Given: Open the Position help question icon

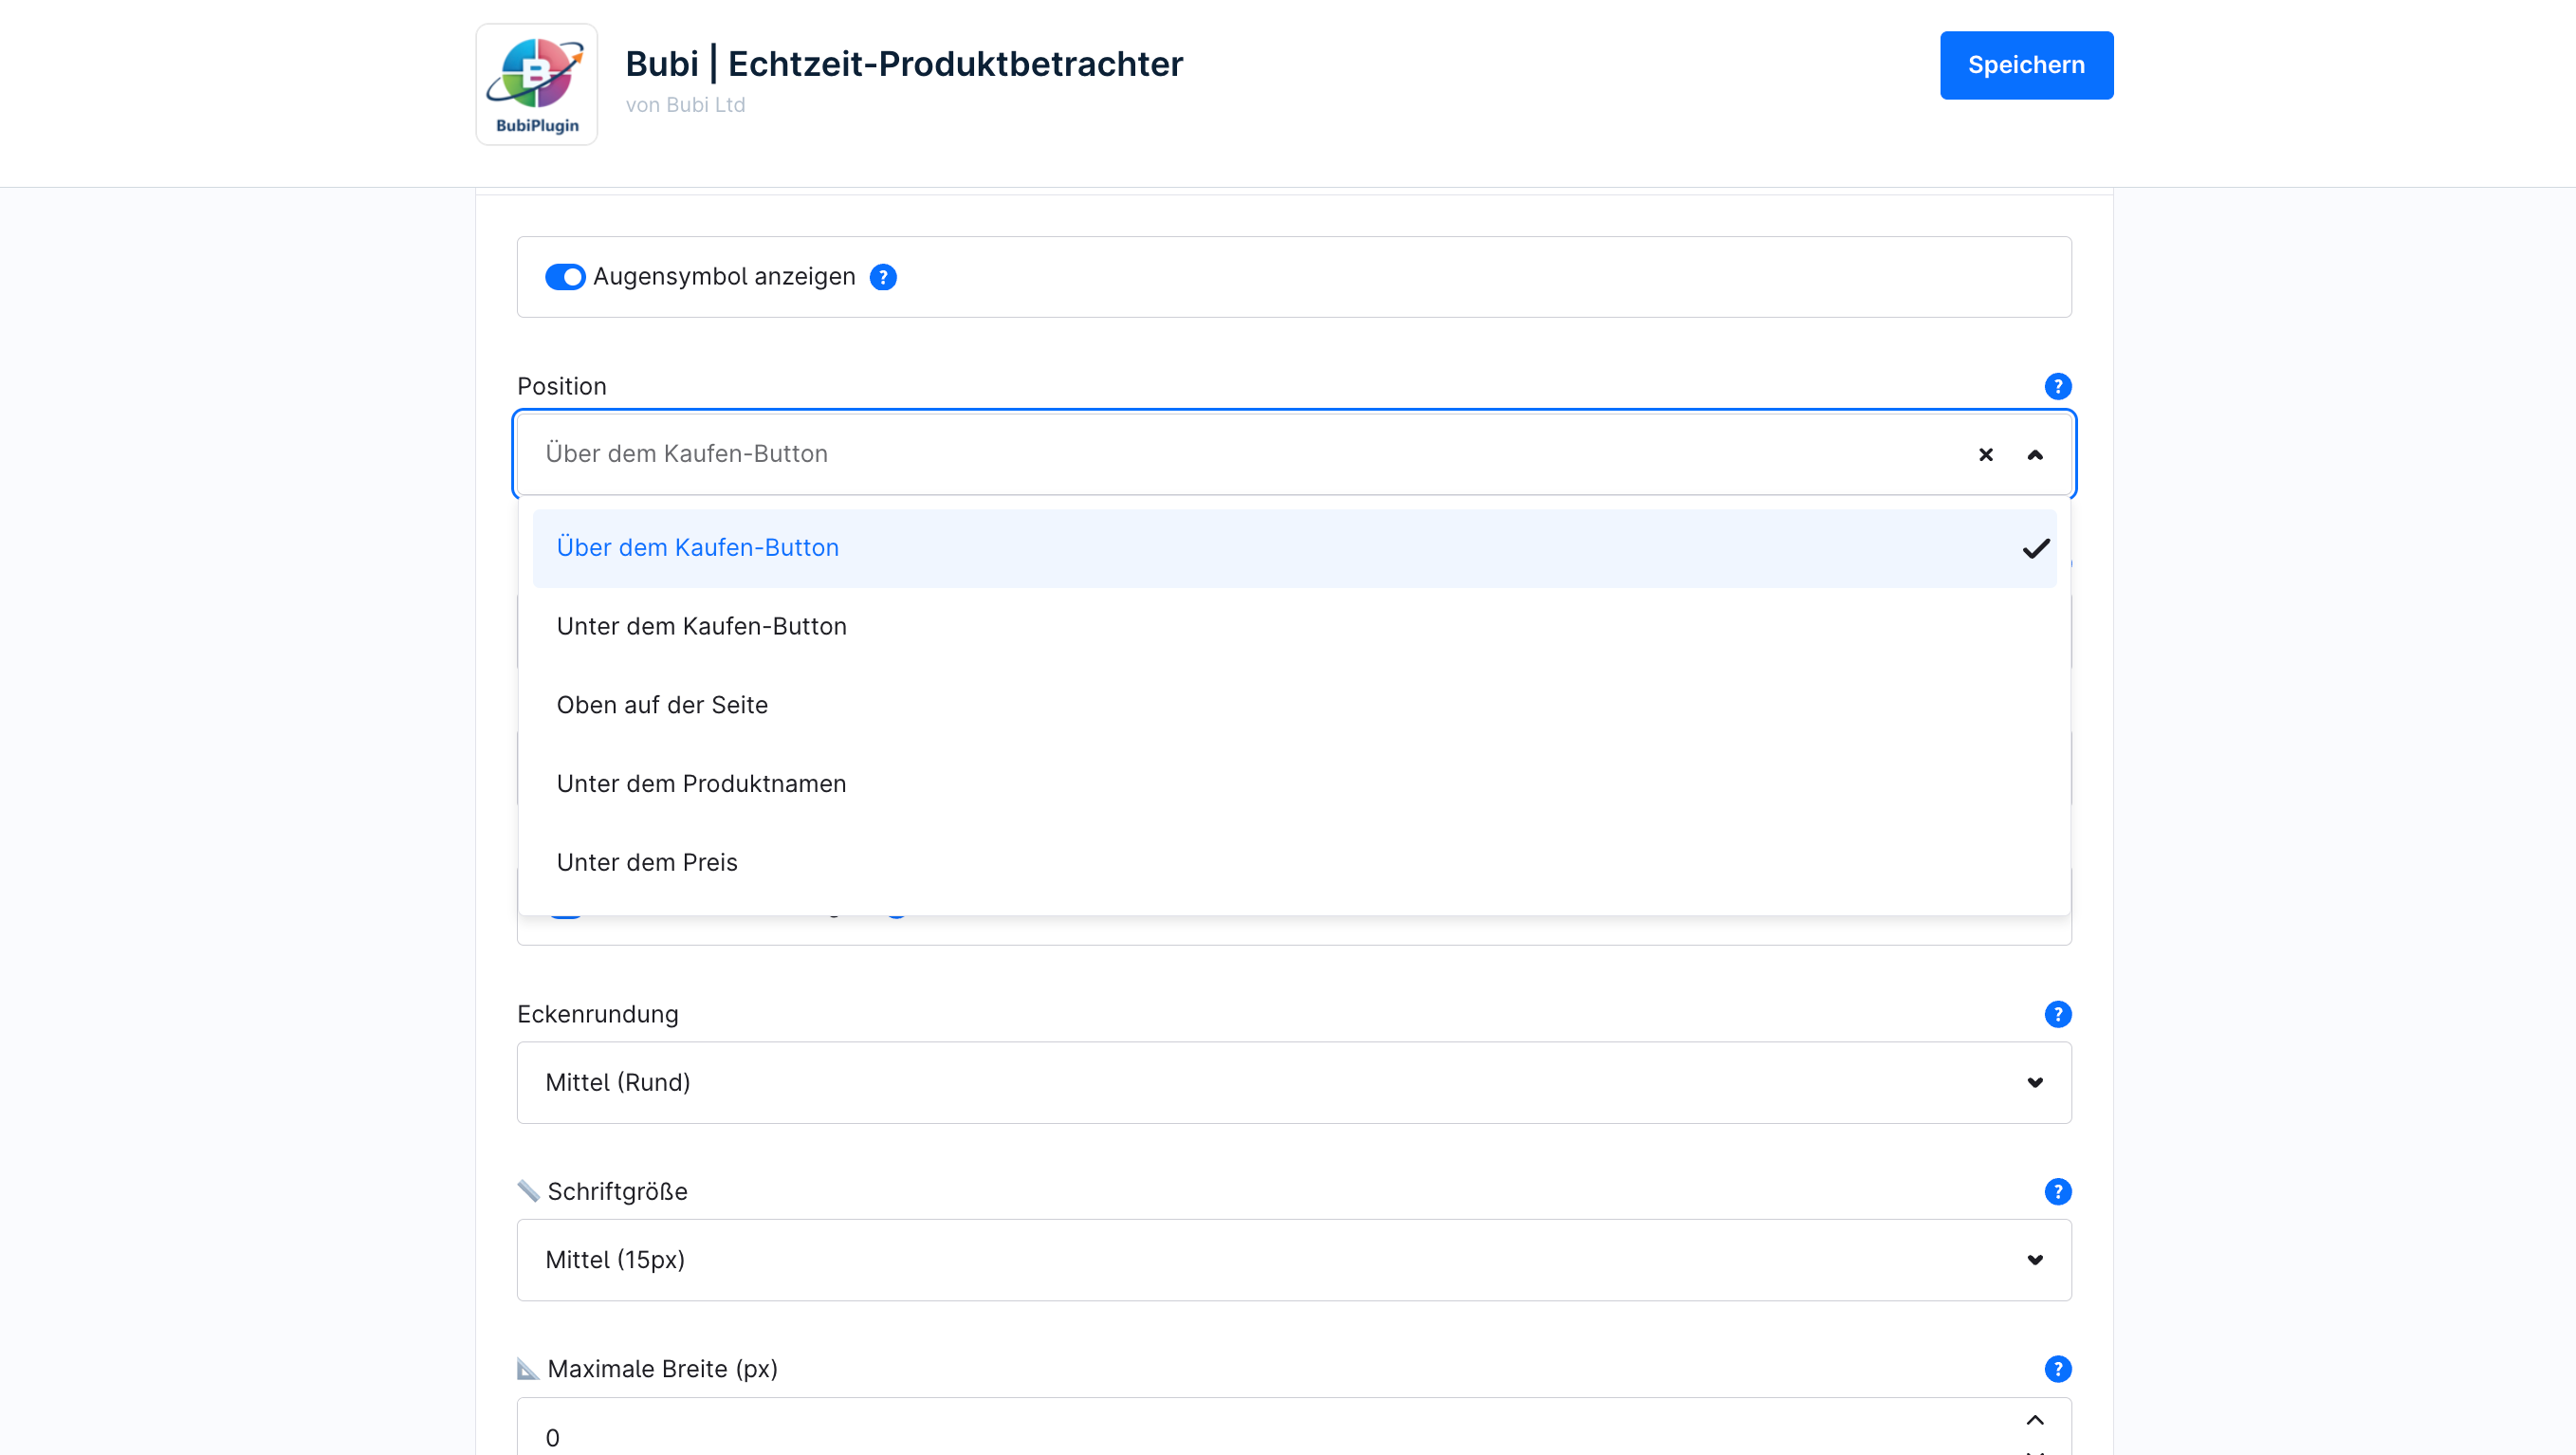Looking at the screenshot, I should [2057, 386].
